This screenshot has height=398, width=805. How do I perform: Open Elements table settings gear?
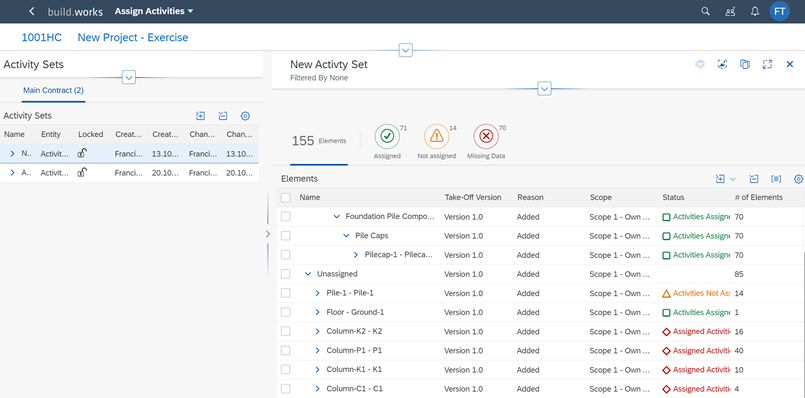[x=798, y=179]
